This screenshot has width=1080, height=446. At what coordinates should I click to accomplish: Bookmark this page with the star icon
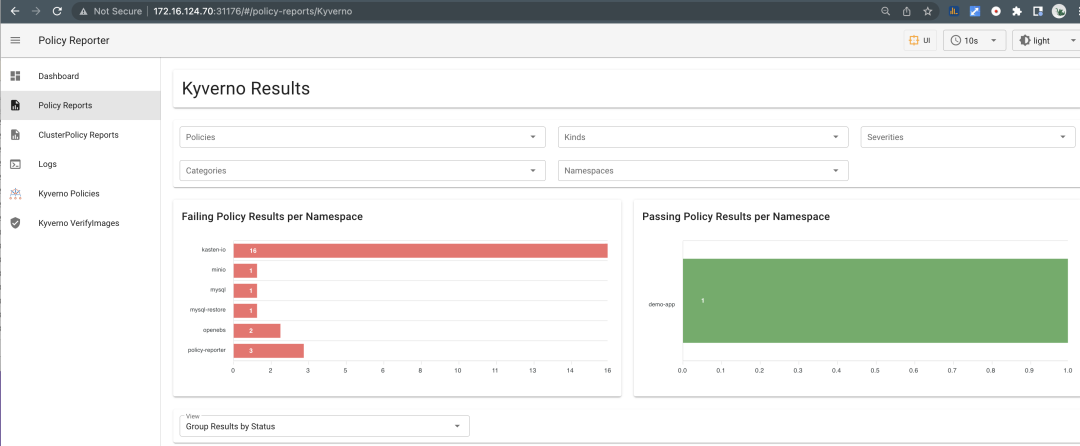[x=927, y=11]
